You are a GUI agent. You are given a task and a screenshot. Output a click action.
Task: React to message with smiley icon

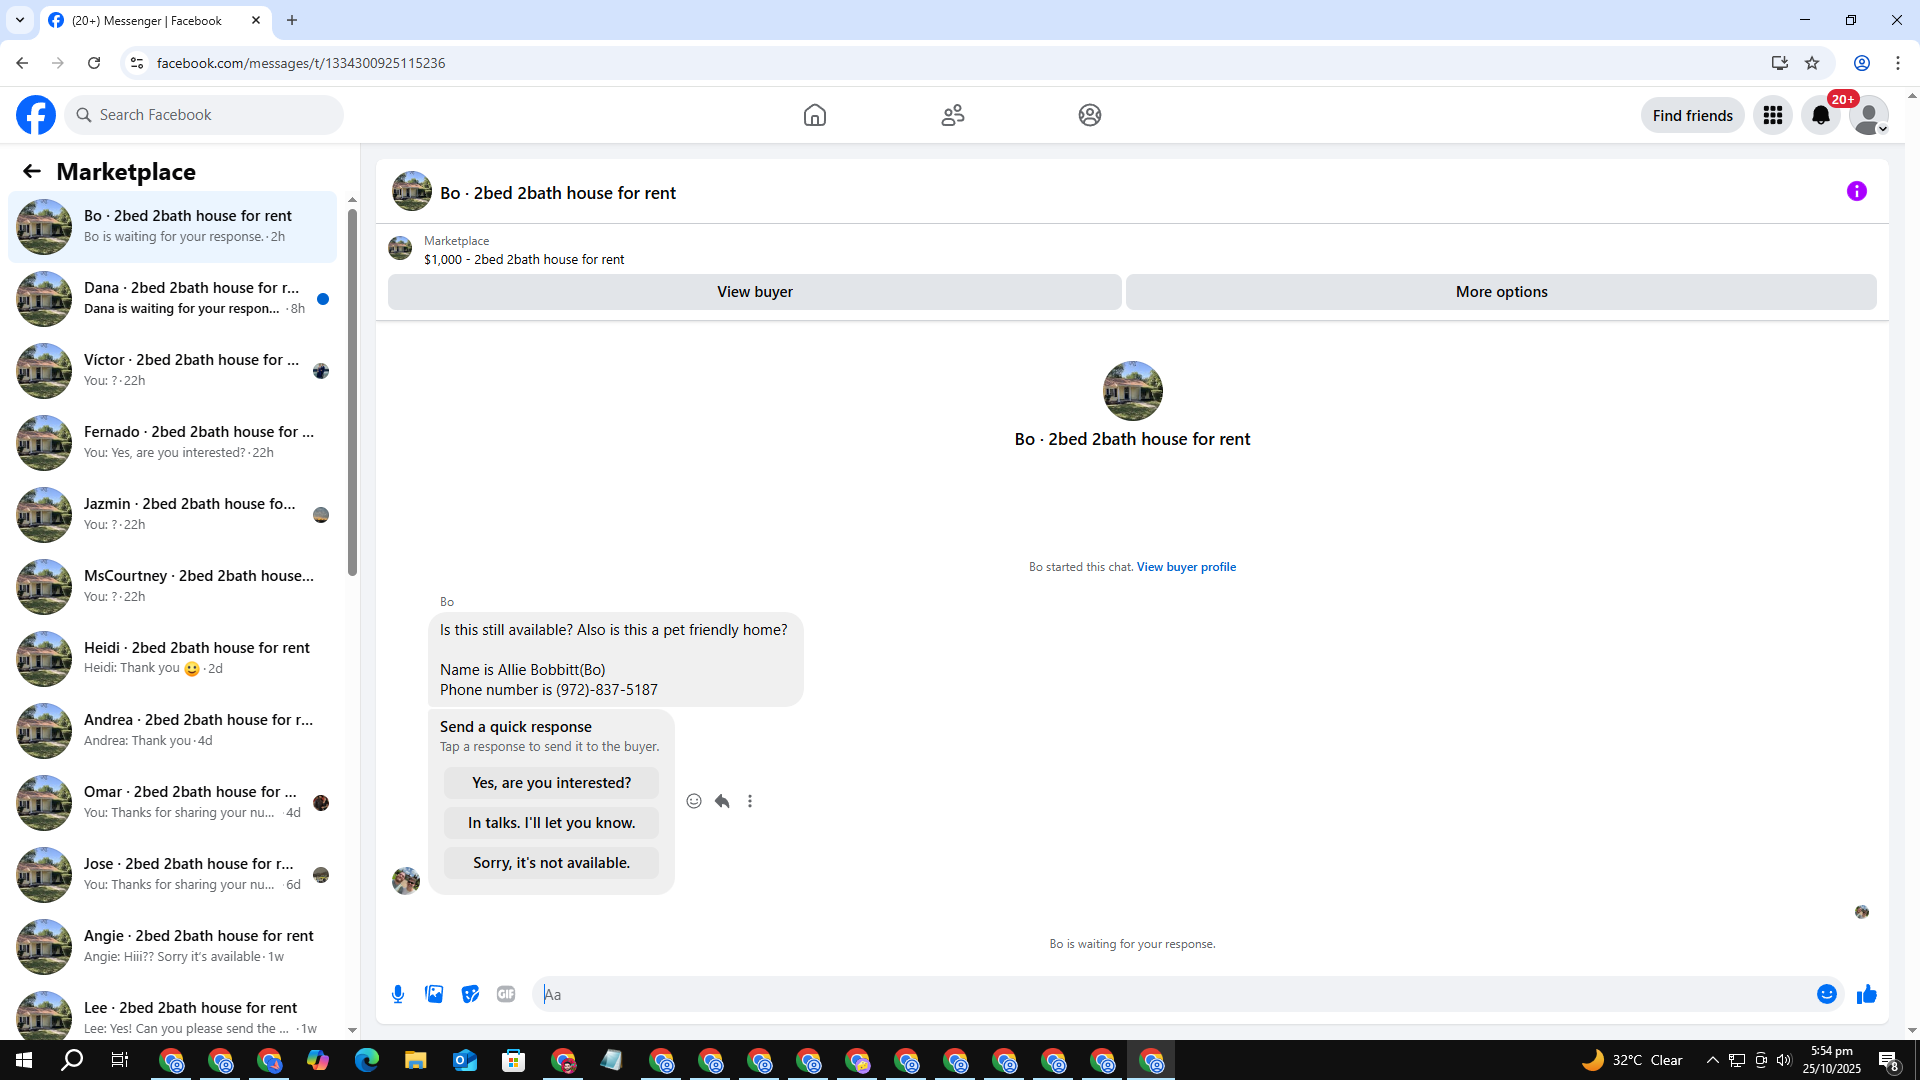pos(694,801)
